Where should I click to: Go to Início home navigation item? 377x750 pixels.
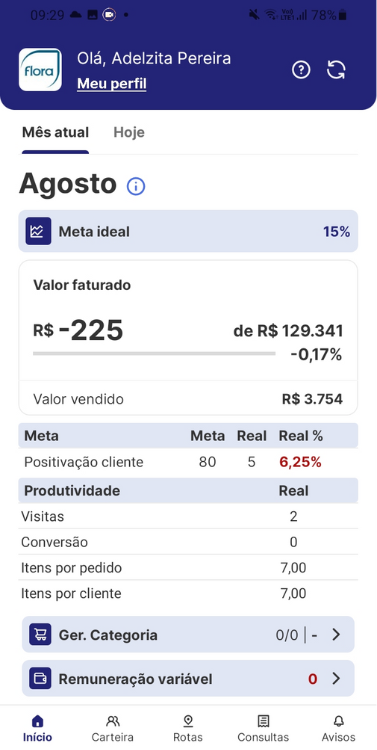click(x=37, y=728)
